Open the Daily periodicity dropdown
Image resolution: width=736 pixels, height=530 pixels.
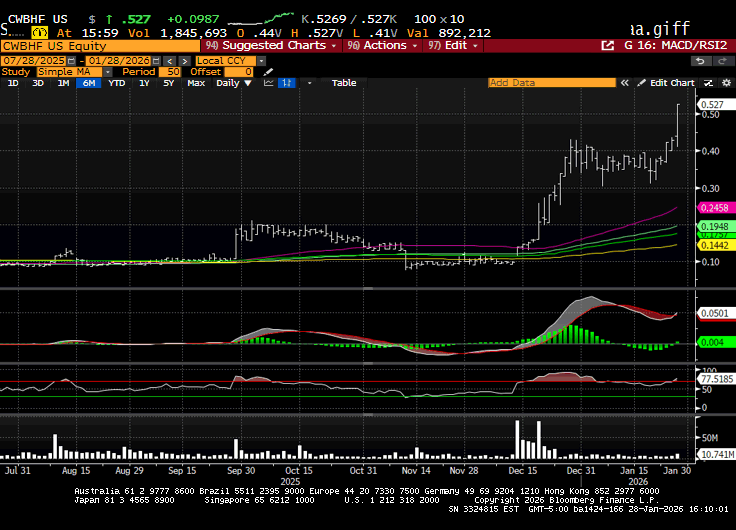click(x=234, y=83)
